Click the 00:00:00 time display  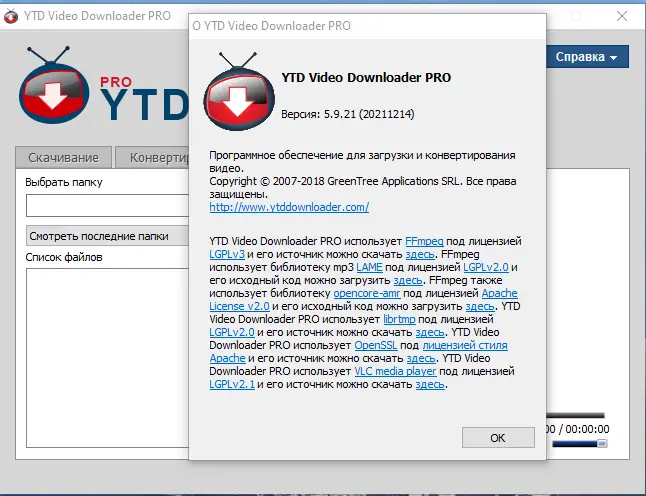(x=587, y=429)
